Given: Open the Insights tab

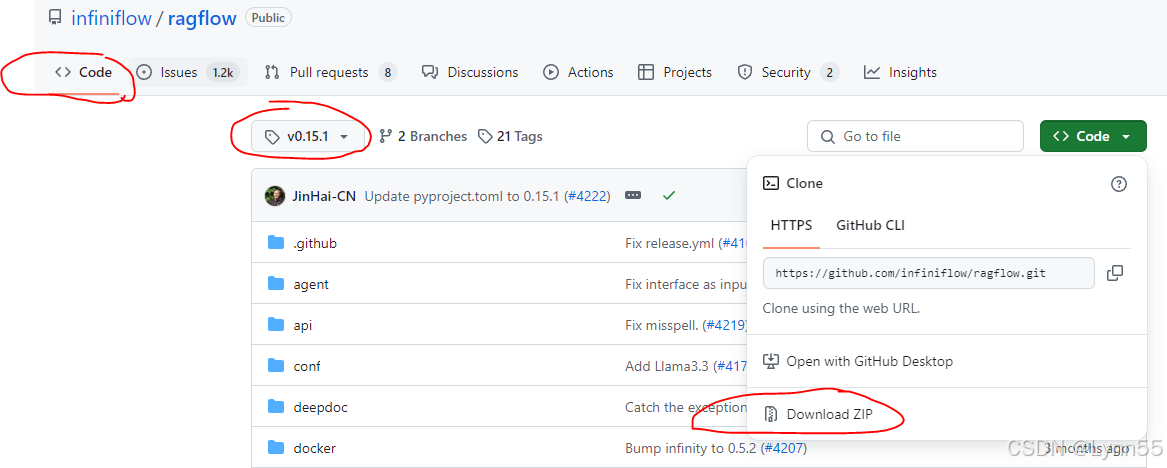Looking at the screenshot, I should click(x=900, y=72).
